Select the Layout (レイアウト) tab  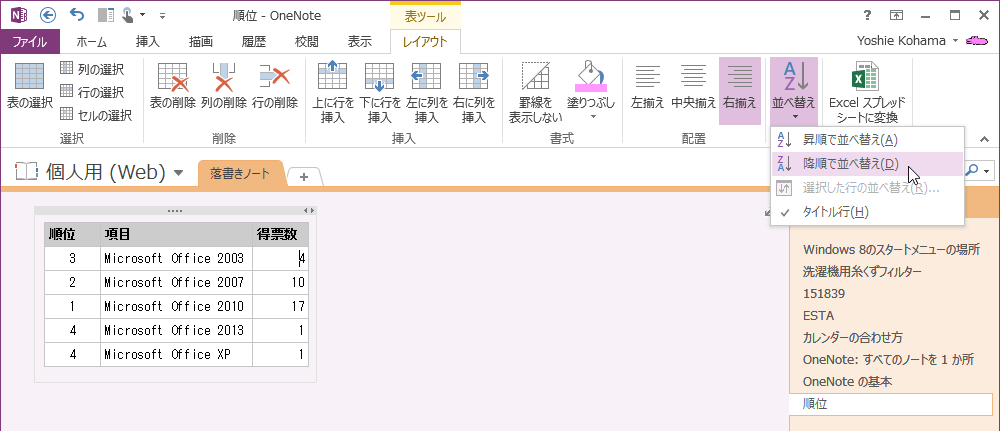(425, 42)
